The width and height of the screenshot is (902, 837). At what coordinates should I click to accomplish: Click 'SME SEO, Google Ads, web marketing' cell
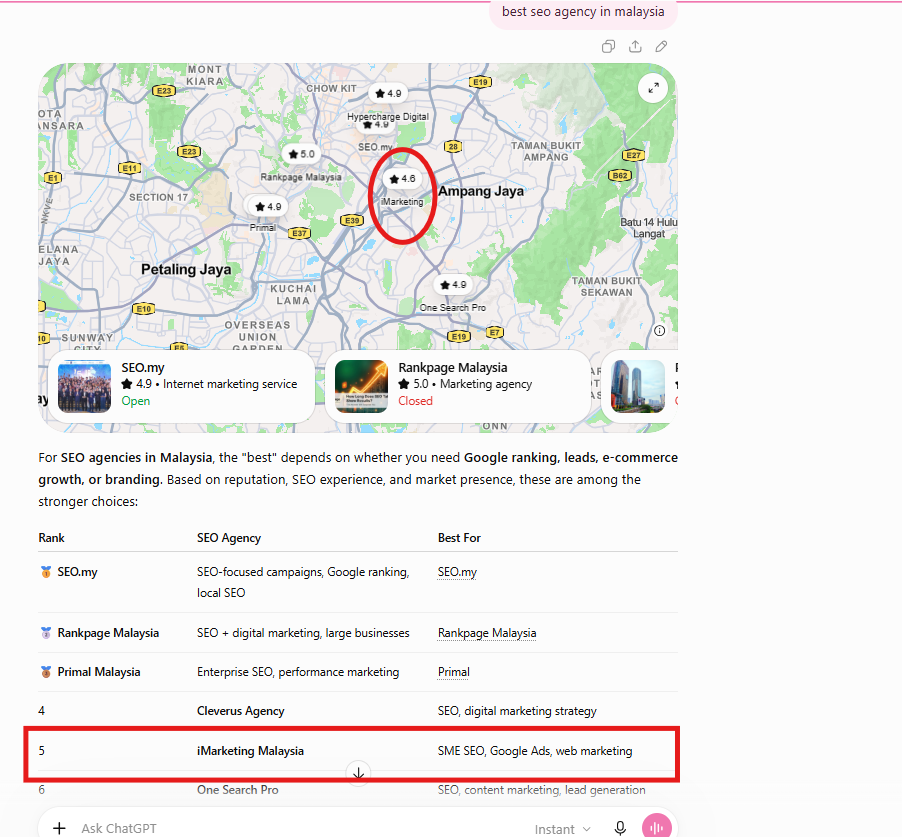[x=535, y=751]
